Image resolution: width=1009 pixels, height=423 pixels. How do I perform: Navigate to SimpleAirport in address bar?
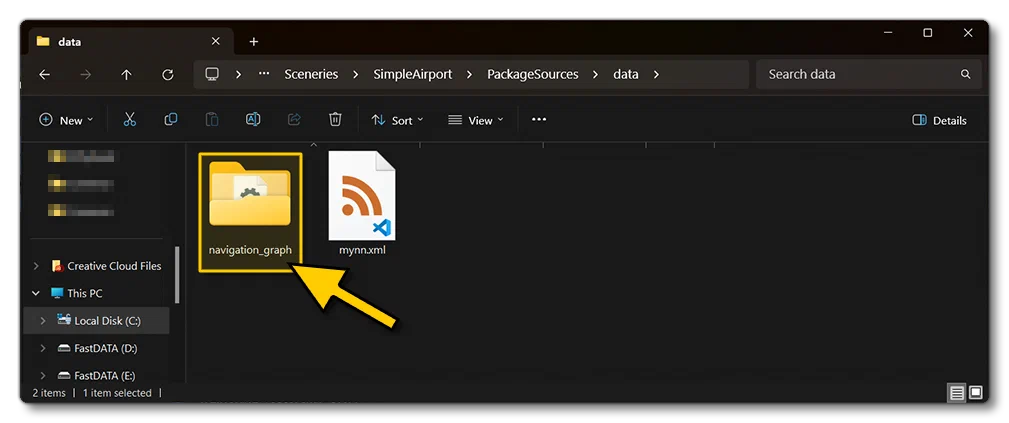[412, 75]
